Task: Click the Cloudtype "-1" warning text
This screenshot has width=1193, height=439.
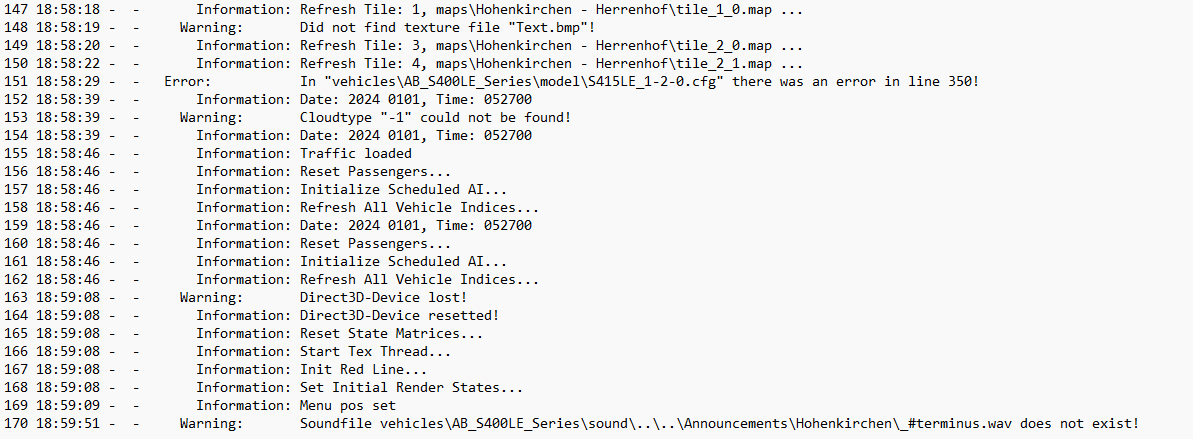Action: click(435, 117)
